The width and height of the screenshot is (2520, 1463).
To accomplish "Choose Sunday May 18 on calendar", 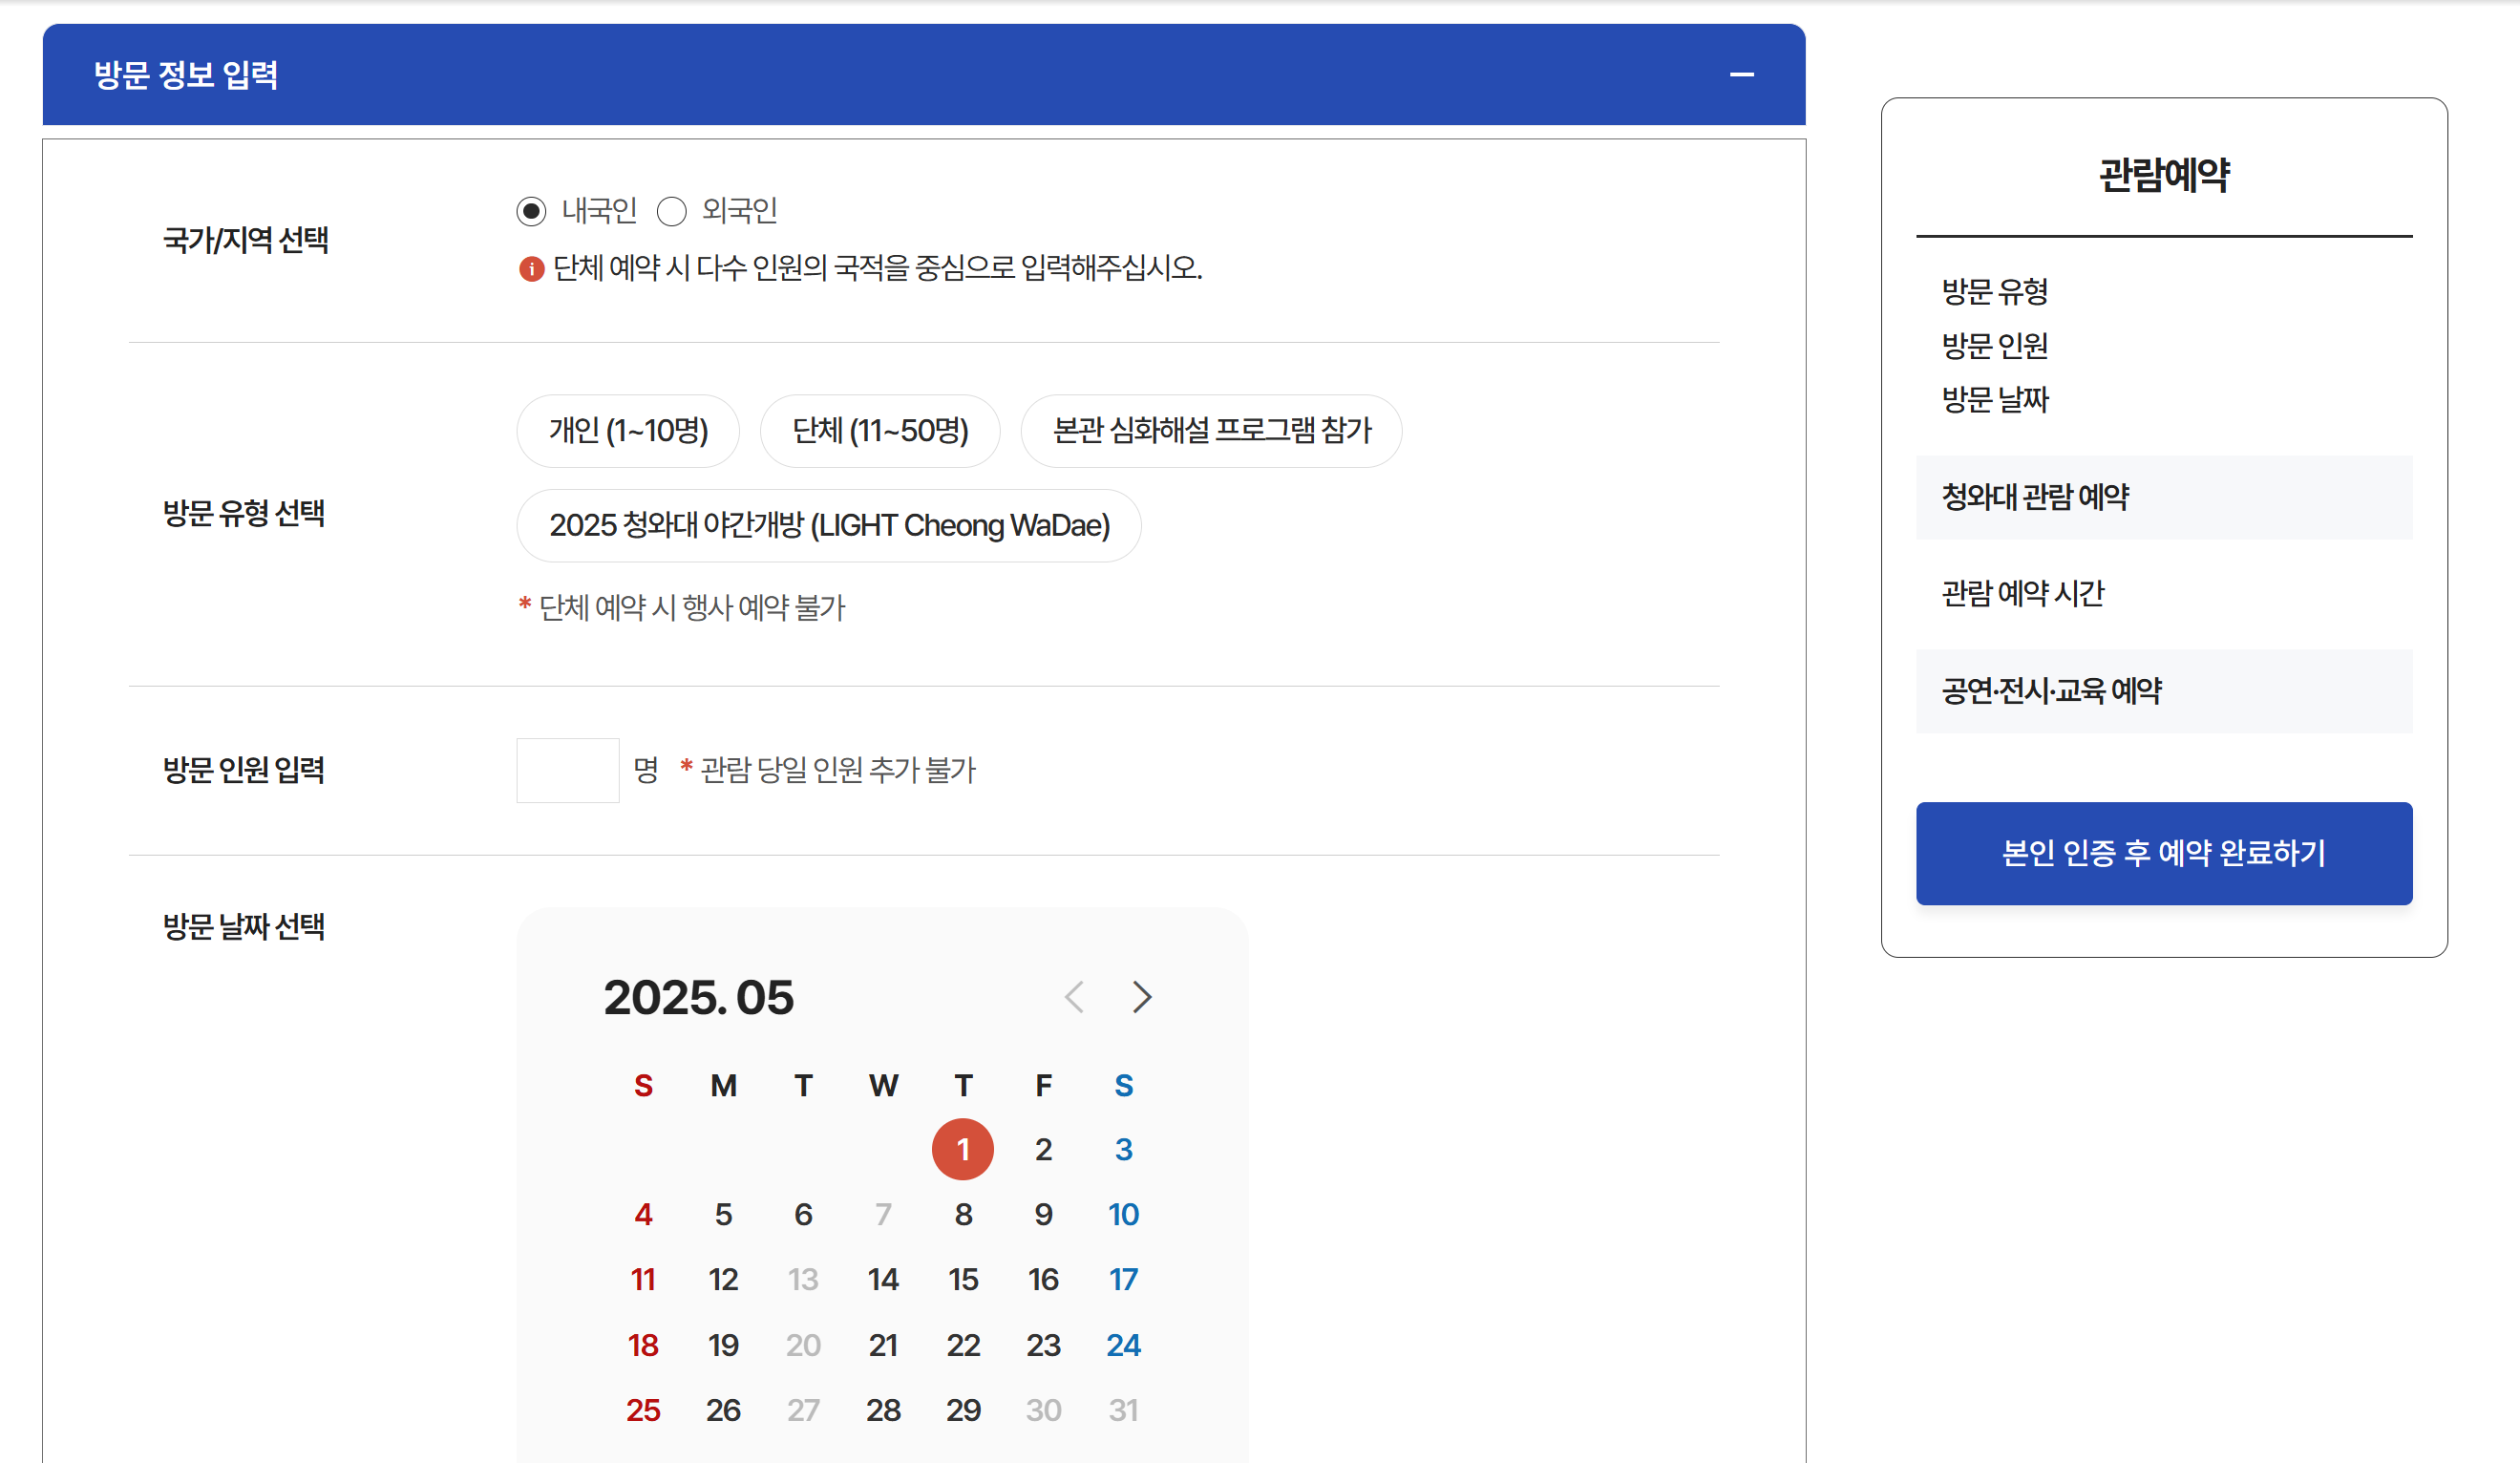I will coord(643,1345).
